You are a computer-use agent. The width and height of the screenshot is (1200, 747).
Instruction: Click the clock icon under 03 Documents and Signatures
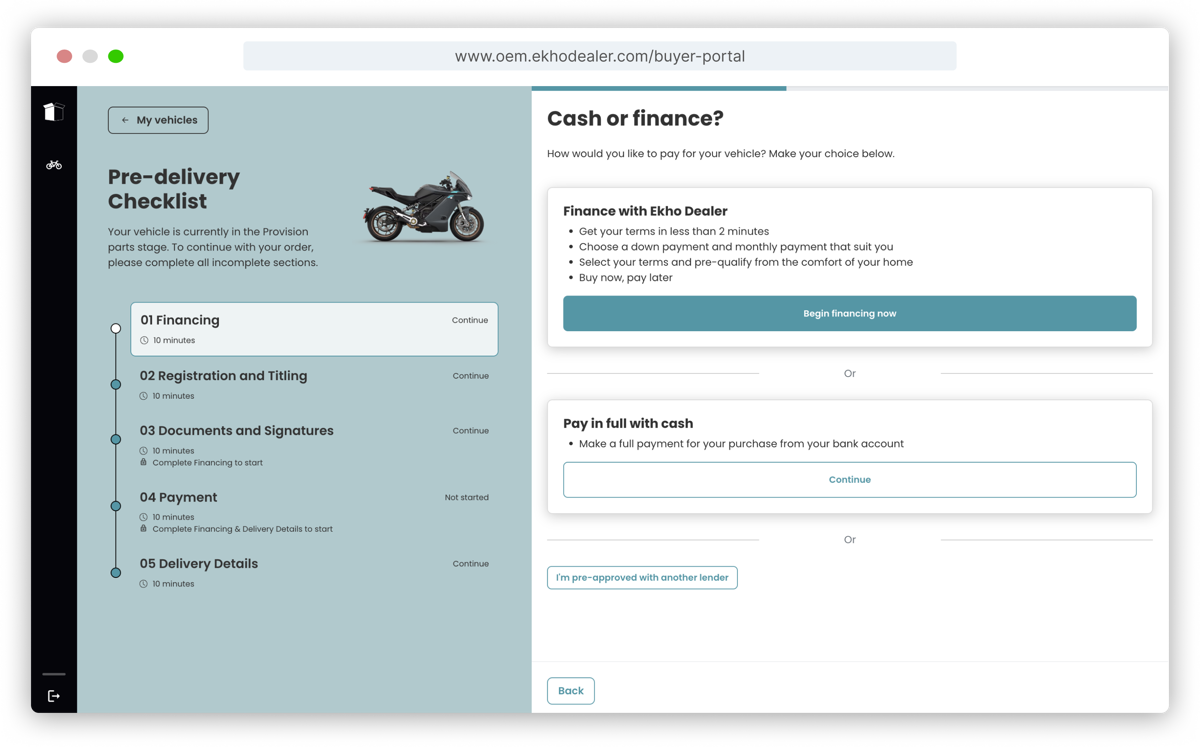144,451
